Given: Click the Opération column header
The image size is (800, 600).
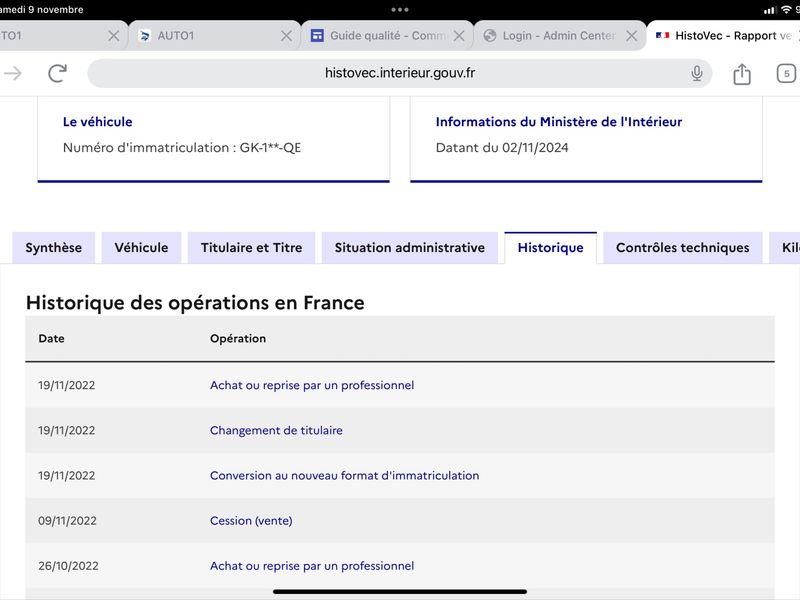Looking at the screenshot, I should pyautogui.click(x=238, y=339).
